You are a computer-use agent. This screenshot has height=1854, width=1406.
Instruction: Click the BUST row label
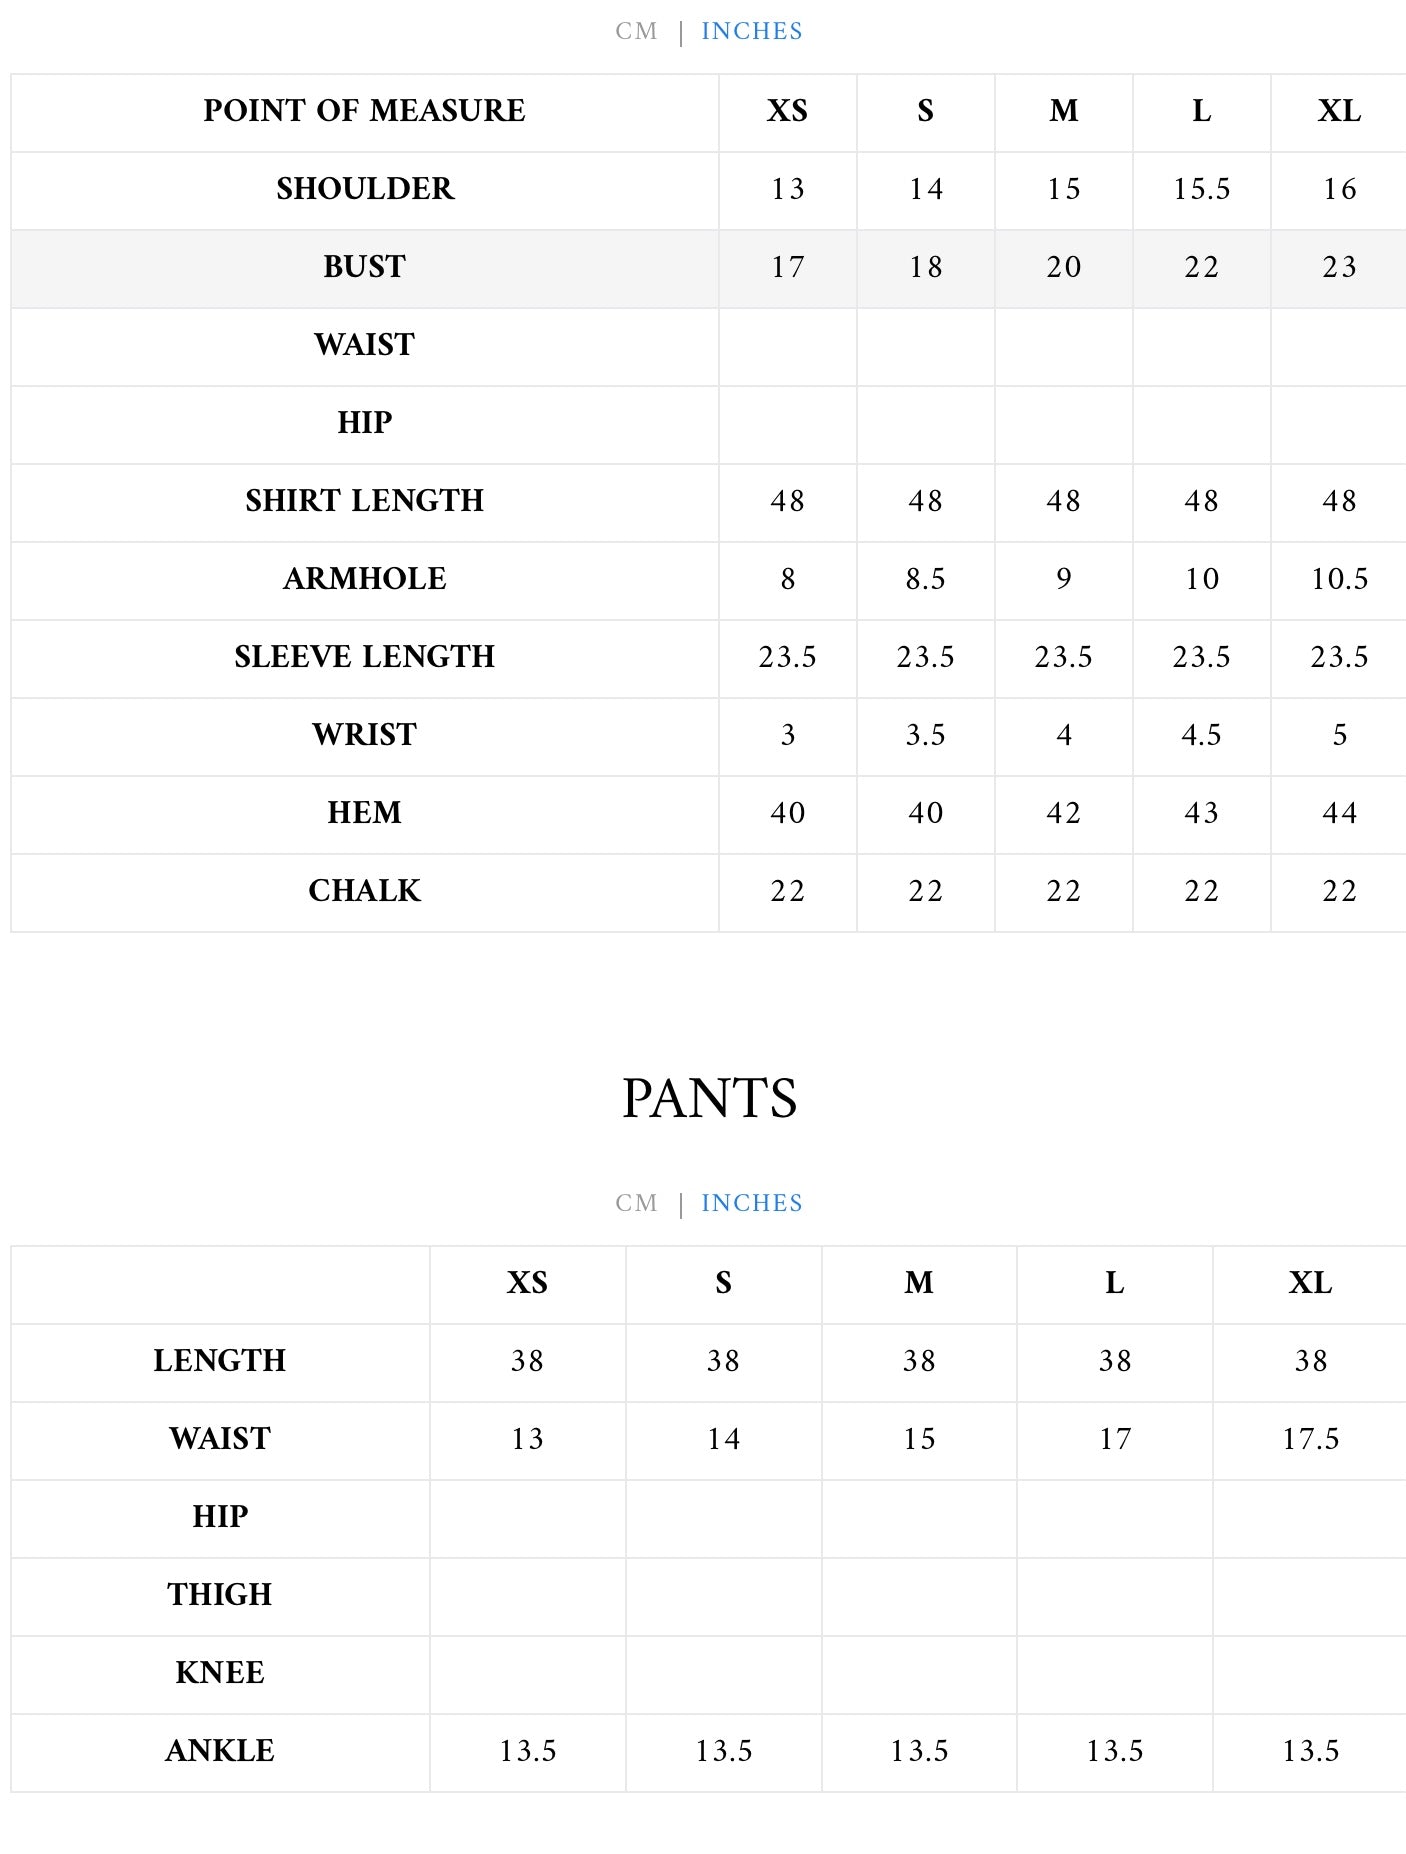[364, 267]
